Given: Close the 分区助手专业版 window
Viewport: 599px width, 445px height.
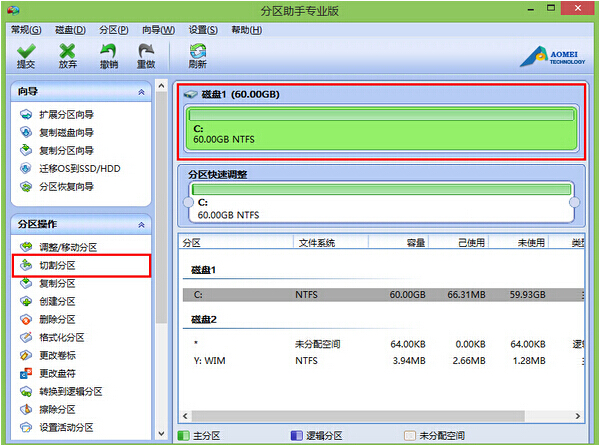Looking at the screenshot, I should tap(578, 8).
